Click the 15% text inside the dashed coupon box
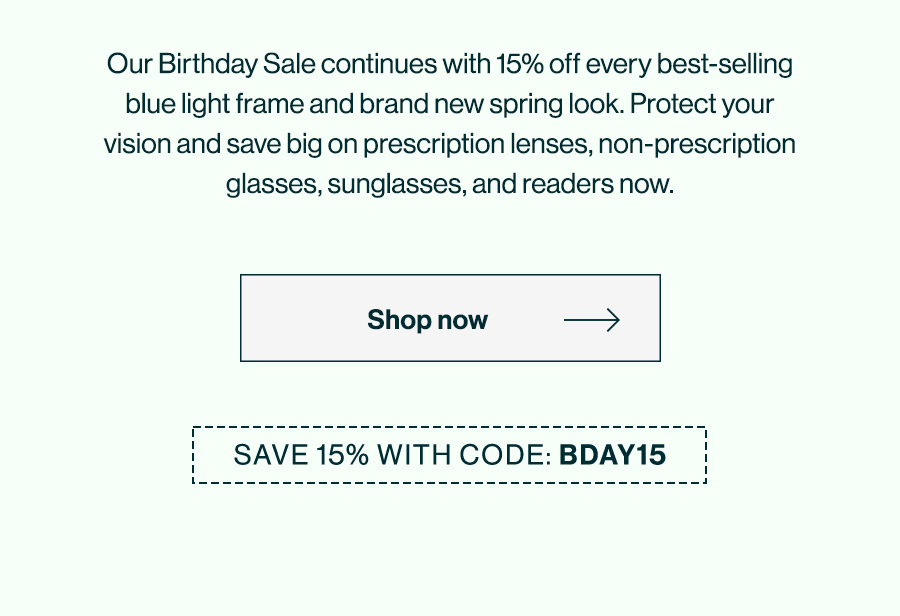The width and height of the screenshot is (900, 616). click(343, 455)
